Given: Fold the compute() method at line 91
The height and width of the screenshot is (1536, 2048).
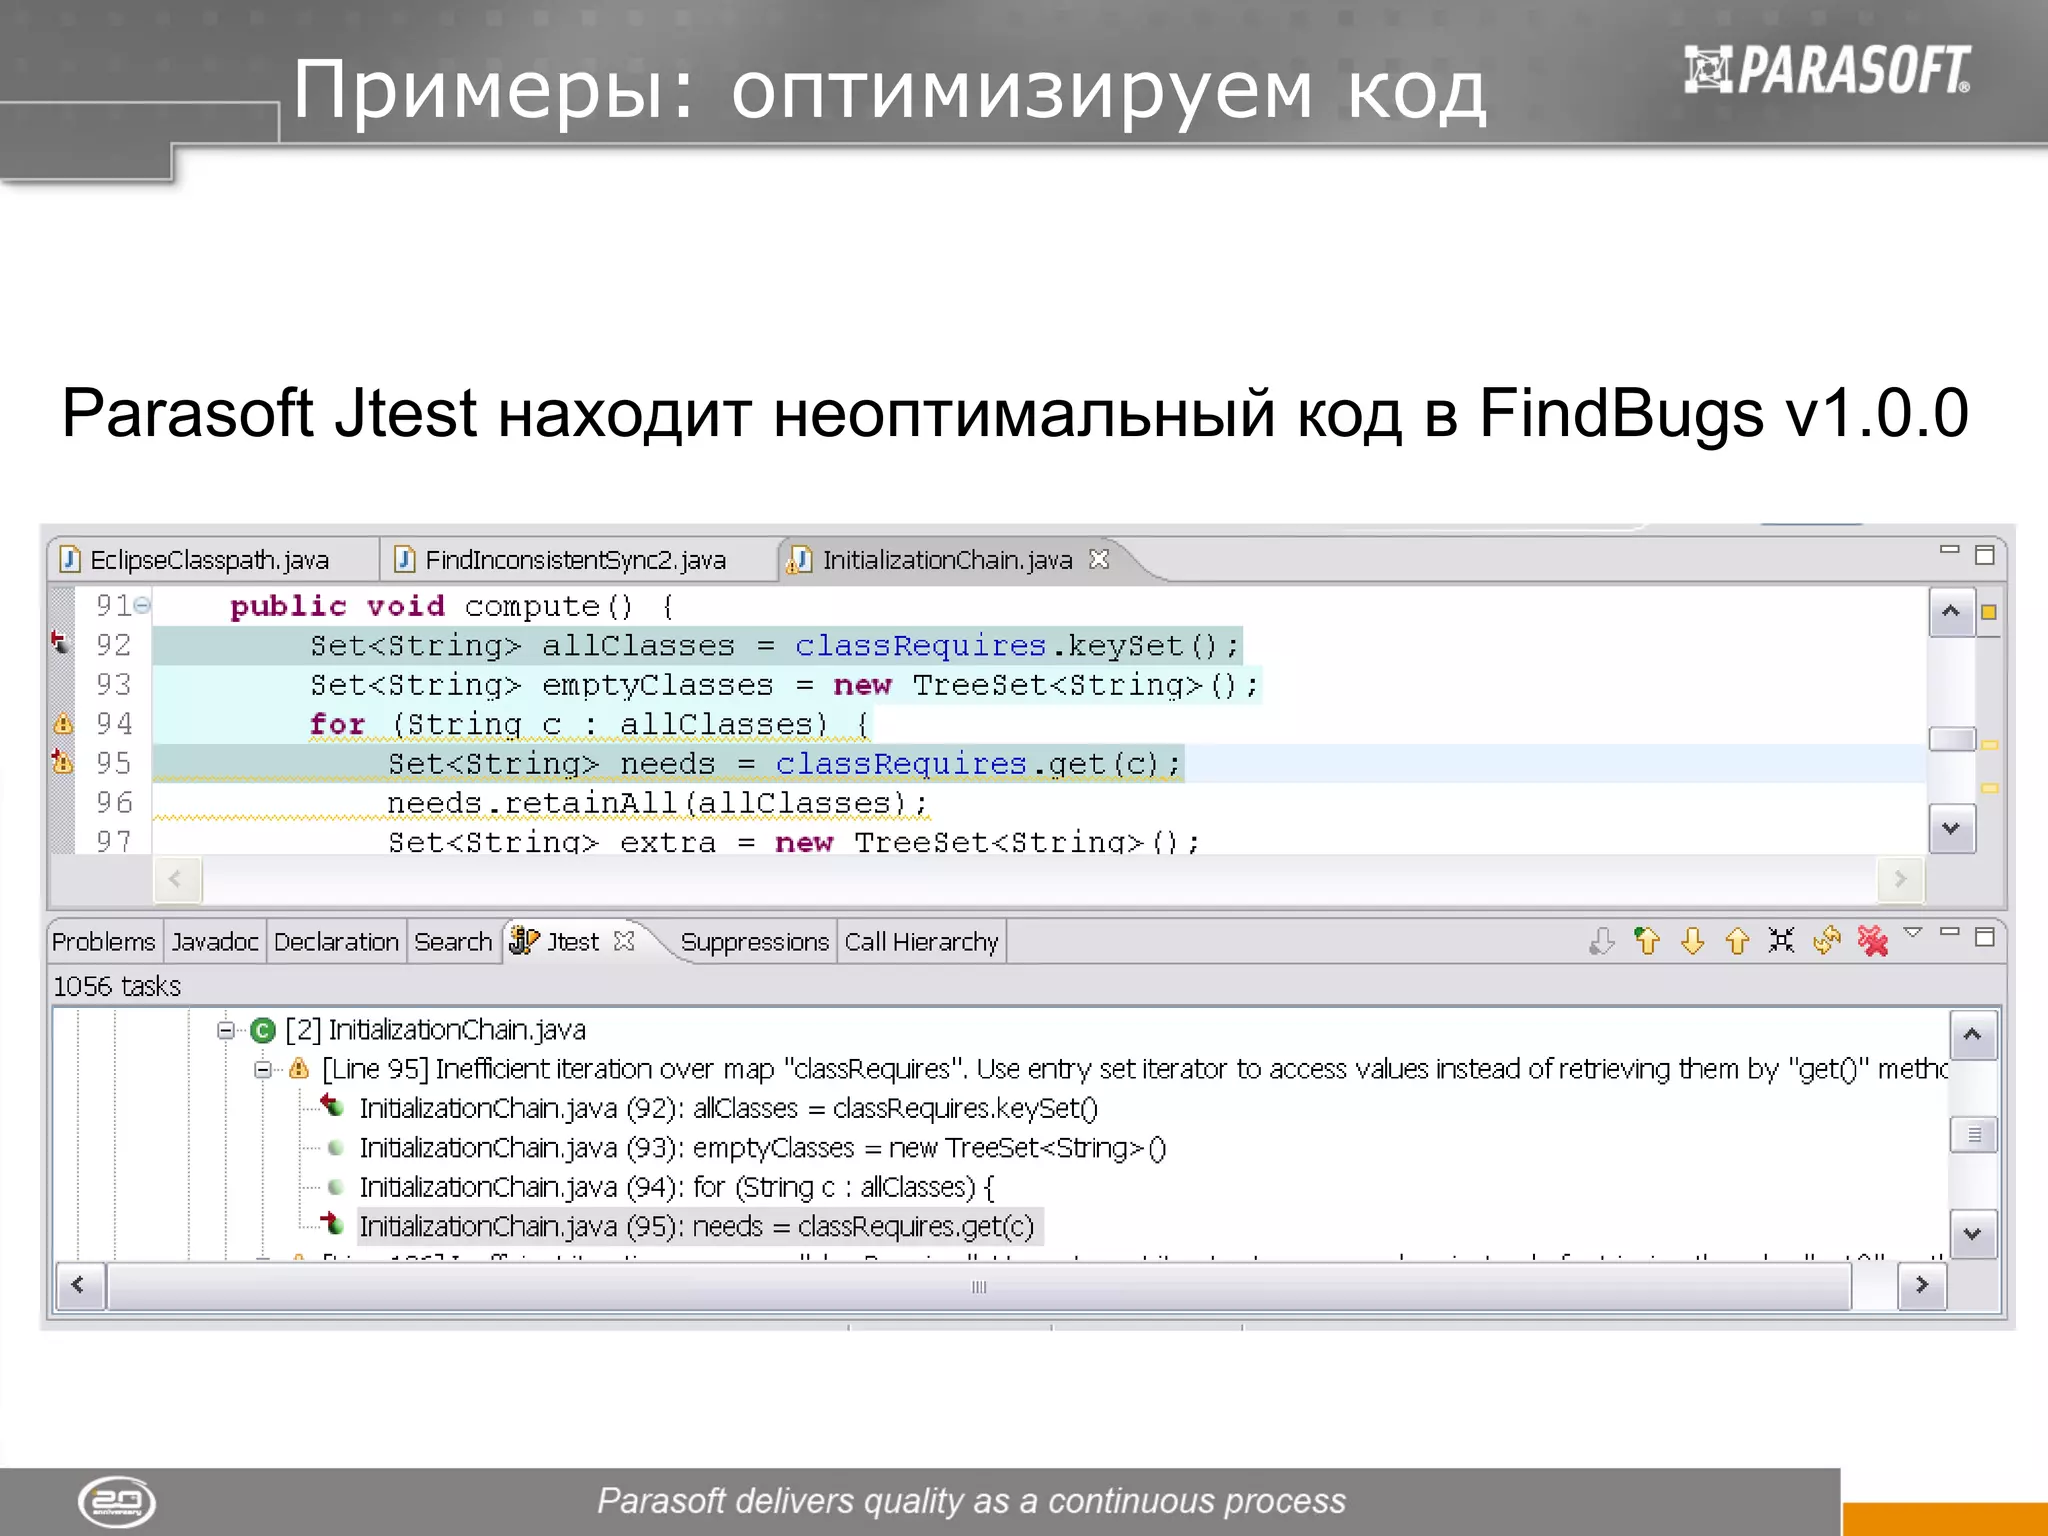Looking at the screenshot, I should [143, 605].
